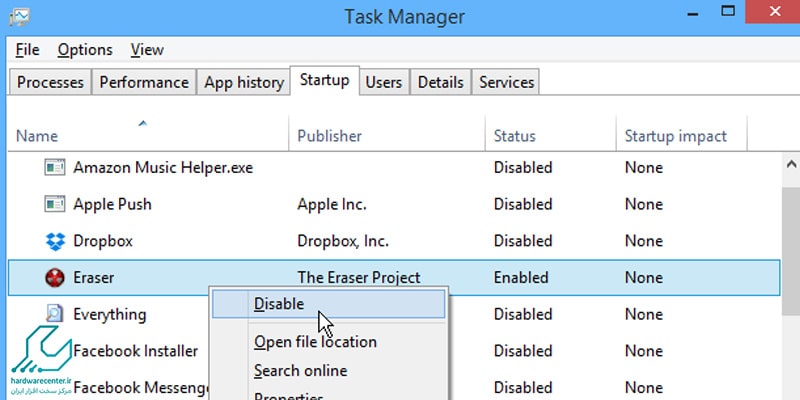Select the Apple Push entry
Image resolution: width=800 pixels, height=400 pixels.
click(x=112, y=204)
